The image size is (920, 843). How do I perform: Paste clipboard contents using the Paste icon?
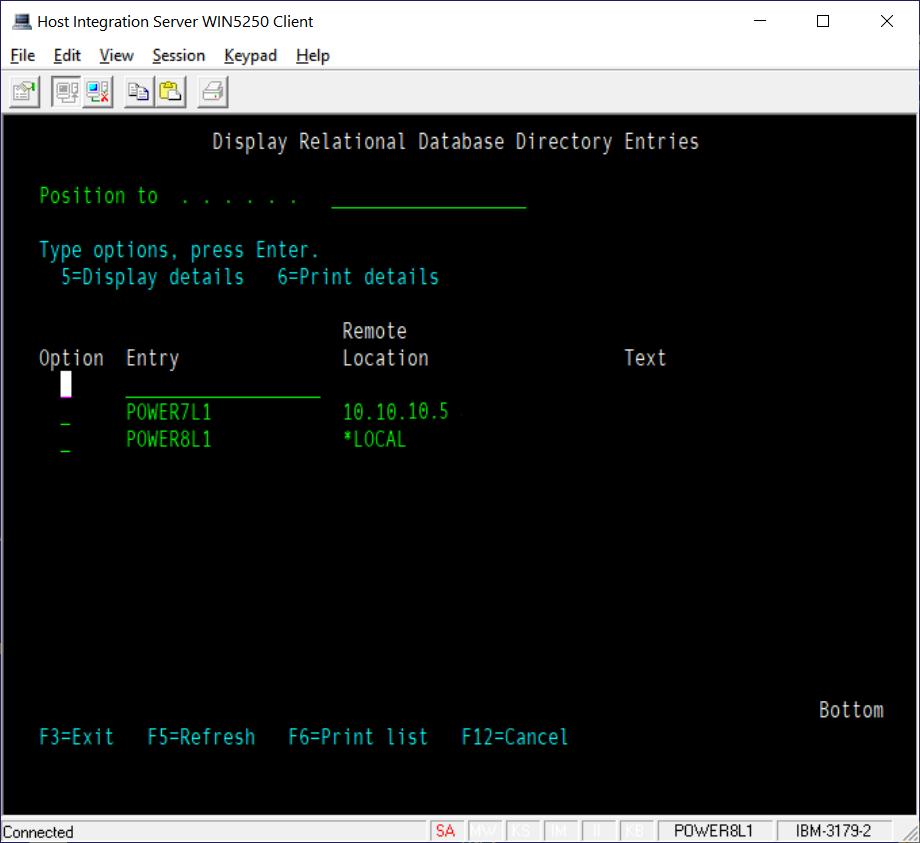(x=168, y=91)
